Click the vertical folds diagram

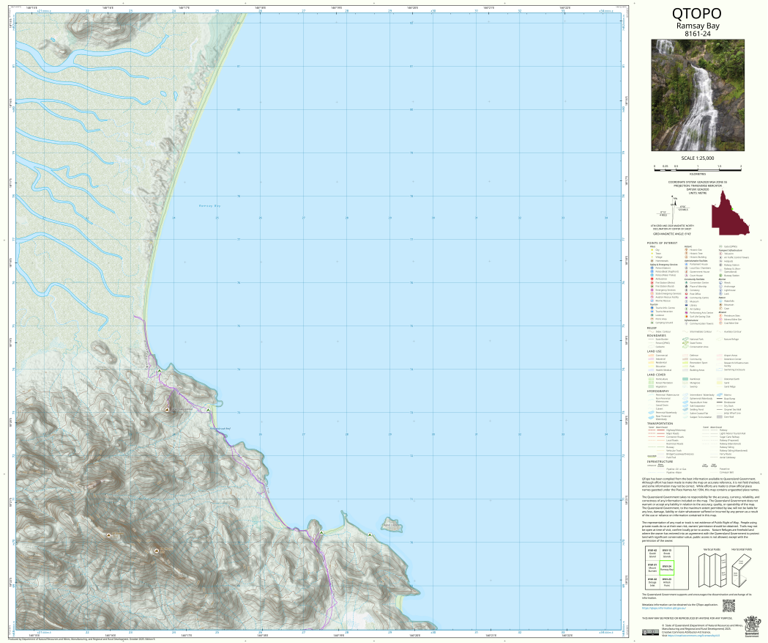711,571
